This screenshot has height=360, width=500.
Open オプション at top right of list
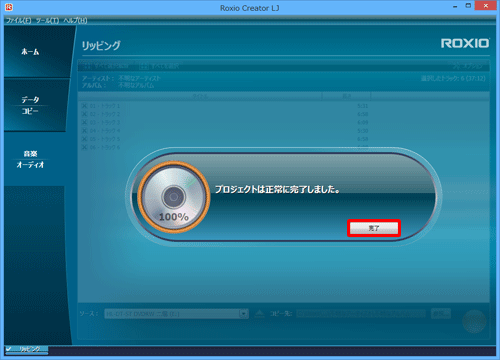pos(468,66)
